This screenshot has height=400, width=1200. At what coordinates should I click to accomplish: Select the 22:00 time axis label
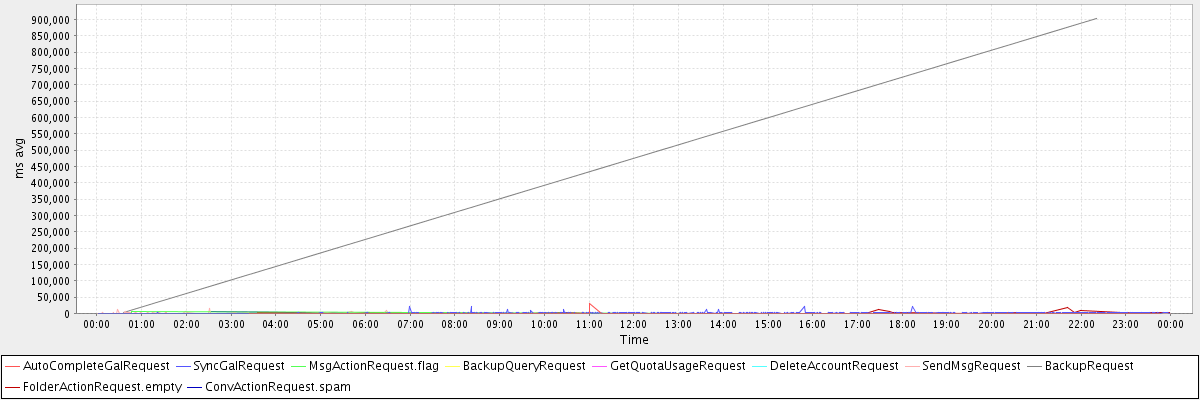click(1081, 324)
